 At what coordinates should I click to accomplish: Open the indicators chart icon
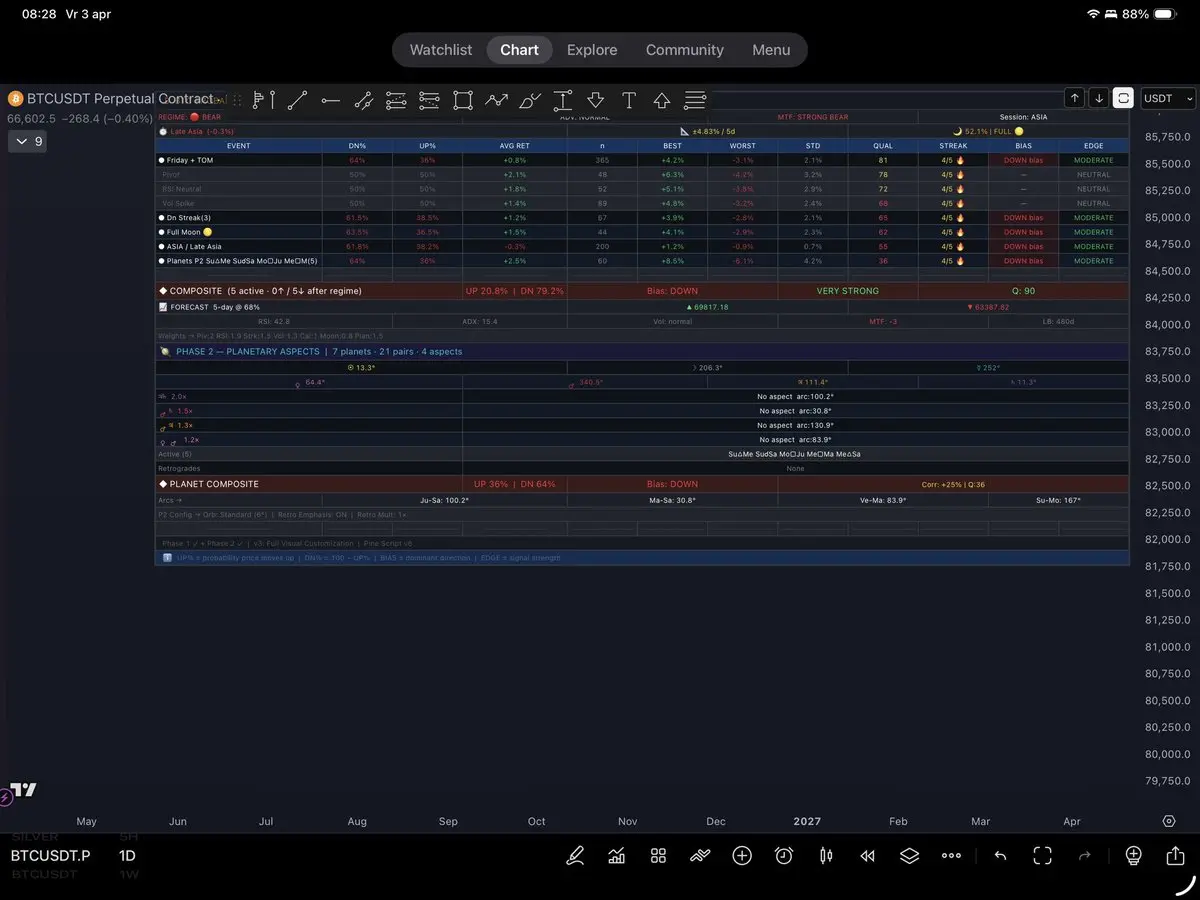(x=616, y=856)
